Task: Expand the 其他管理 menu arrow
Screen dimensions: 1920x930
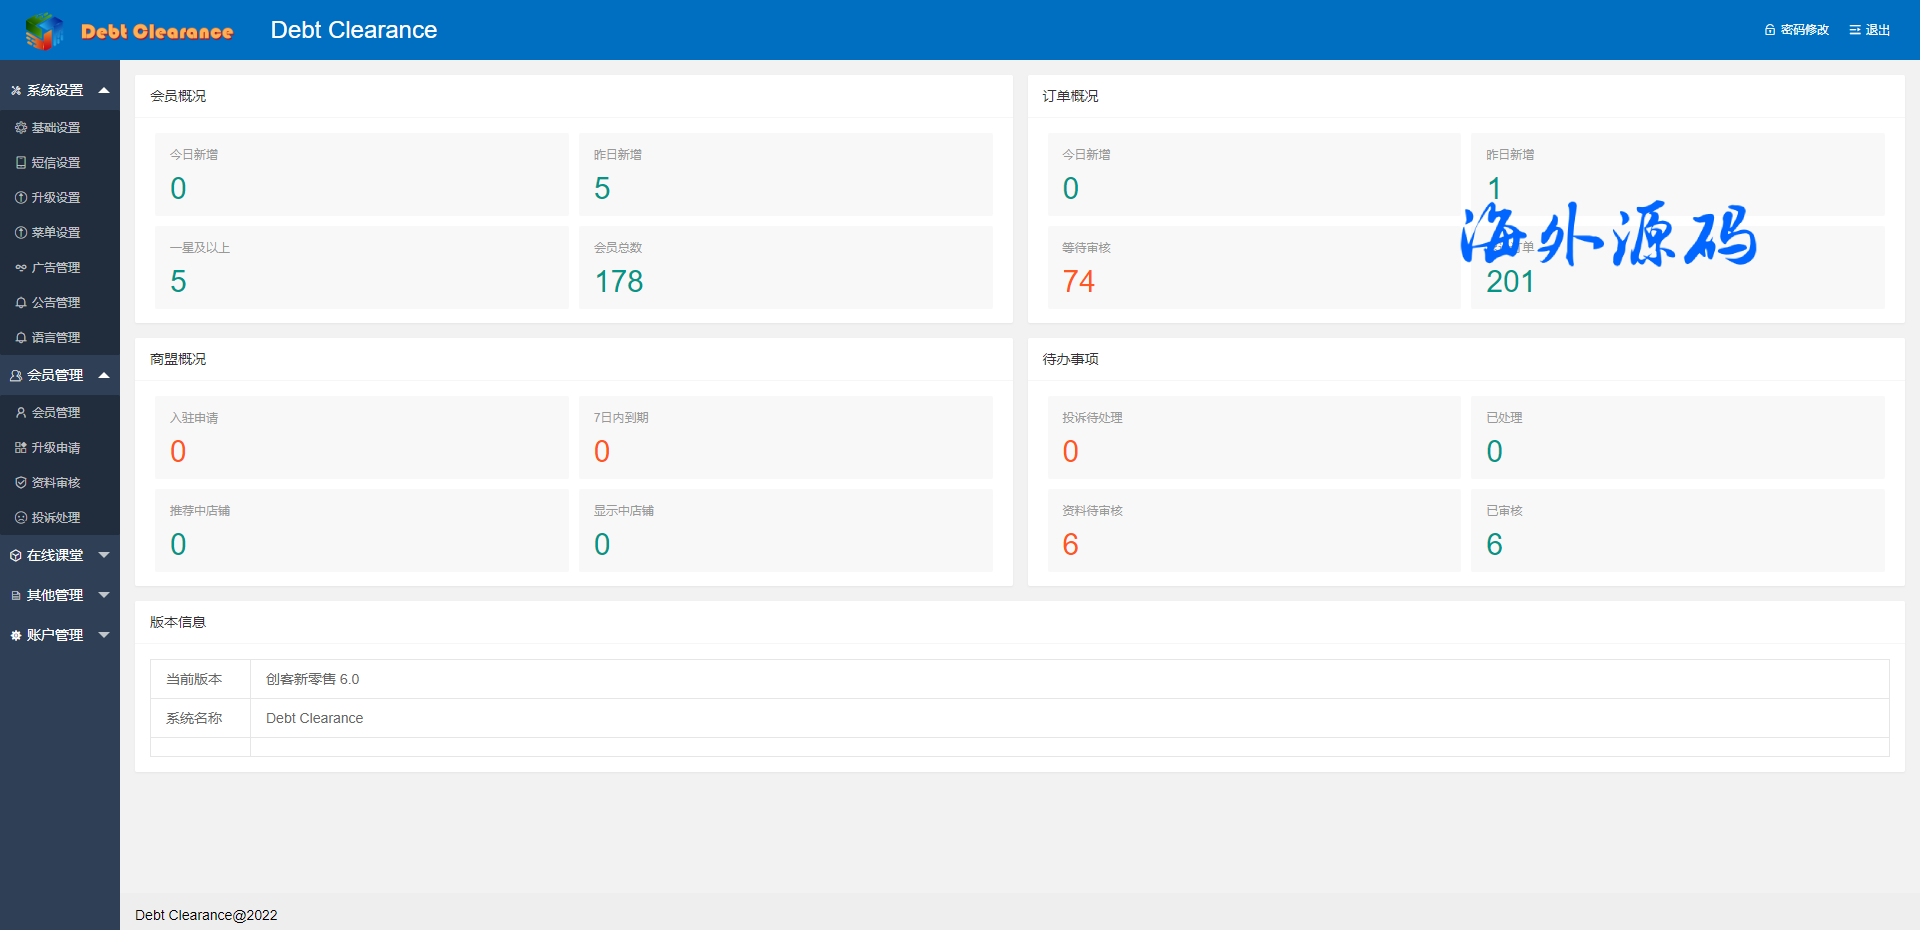Action: pos(104,595)
